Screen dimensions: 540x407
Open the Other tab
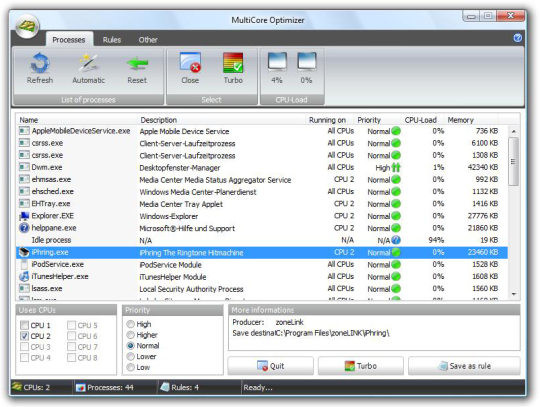148,40
